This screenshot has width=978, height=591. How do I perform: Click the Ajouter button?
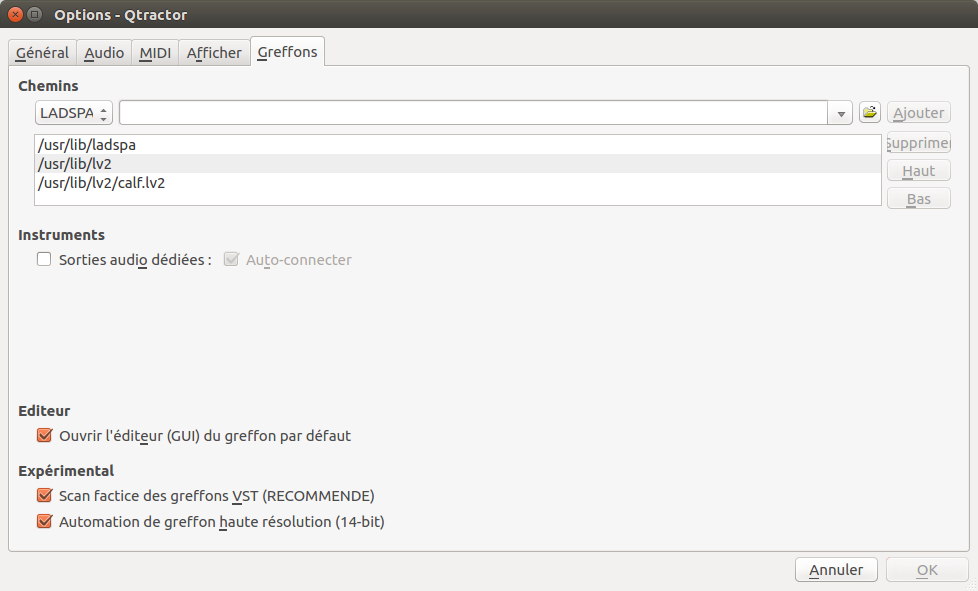click(918, 113)
